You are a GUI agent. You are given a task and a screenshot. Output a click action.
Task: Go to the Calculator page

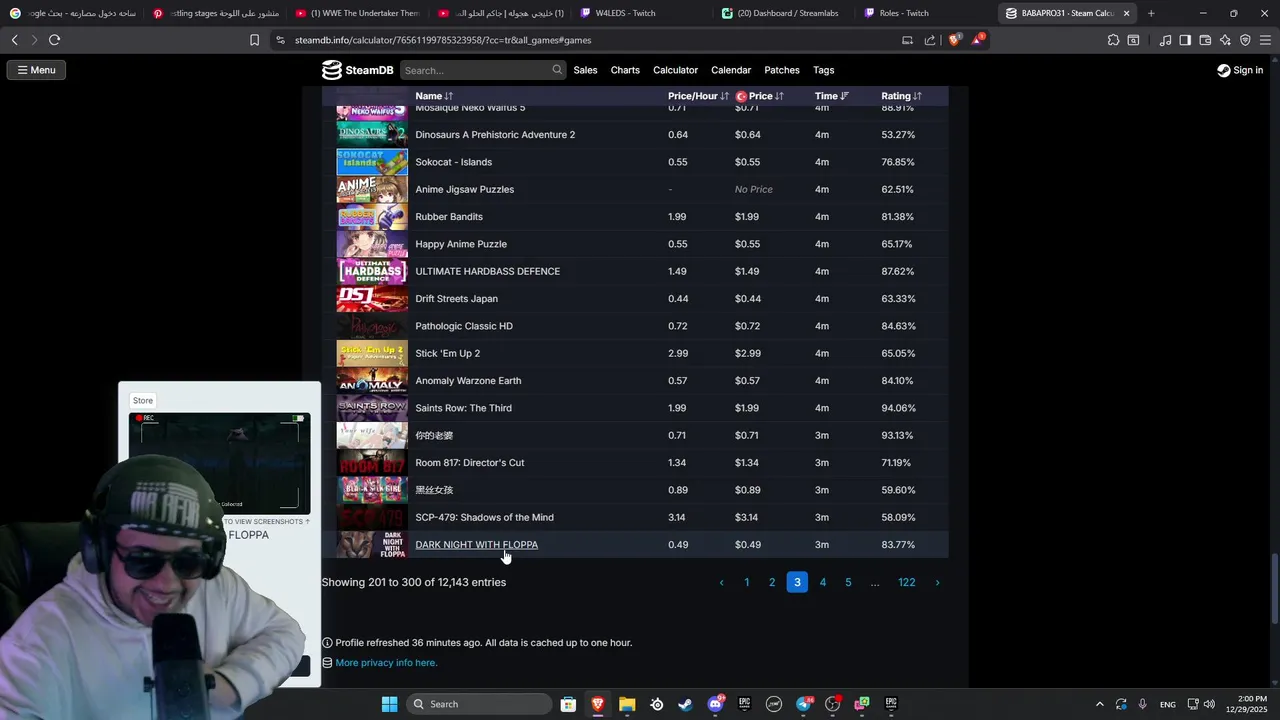pyautogui.click(x=675, y=70)
